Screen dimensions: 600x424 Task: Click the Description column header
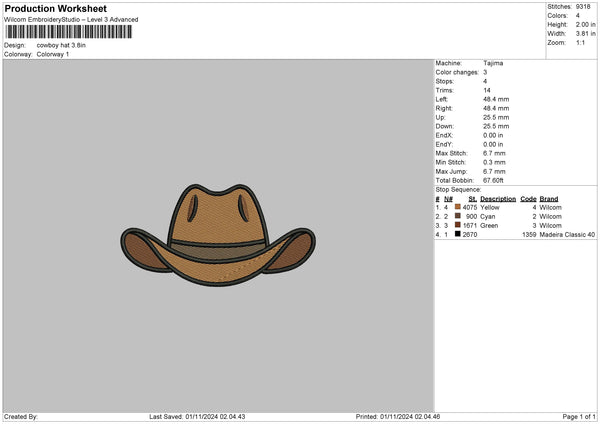click(499, 198)
